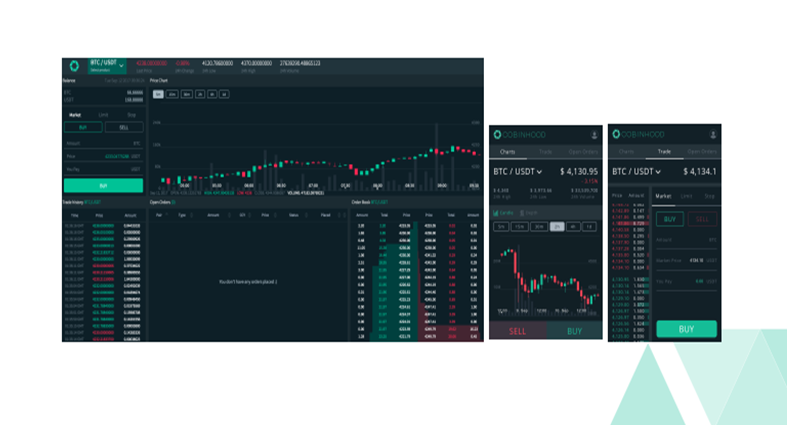Image resolution: width=787 pixels, height=425 pixels.
Task: Click the Cobinhood logo in Trade mobile screen
Action: (616, 134)
